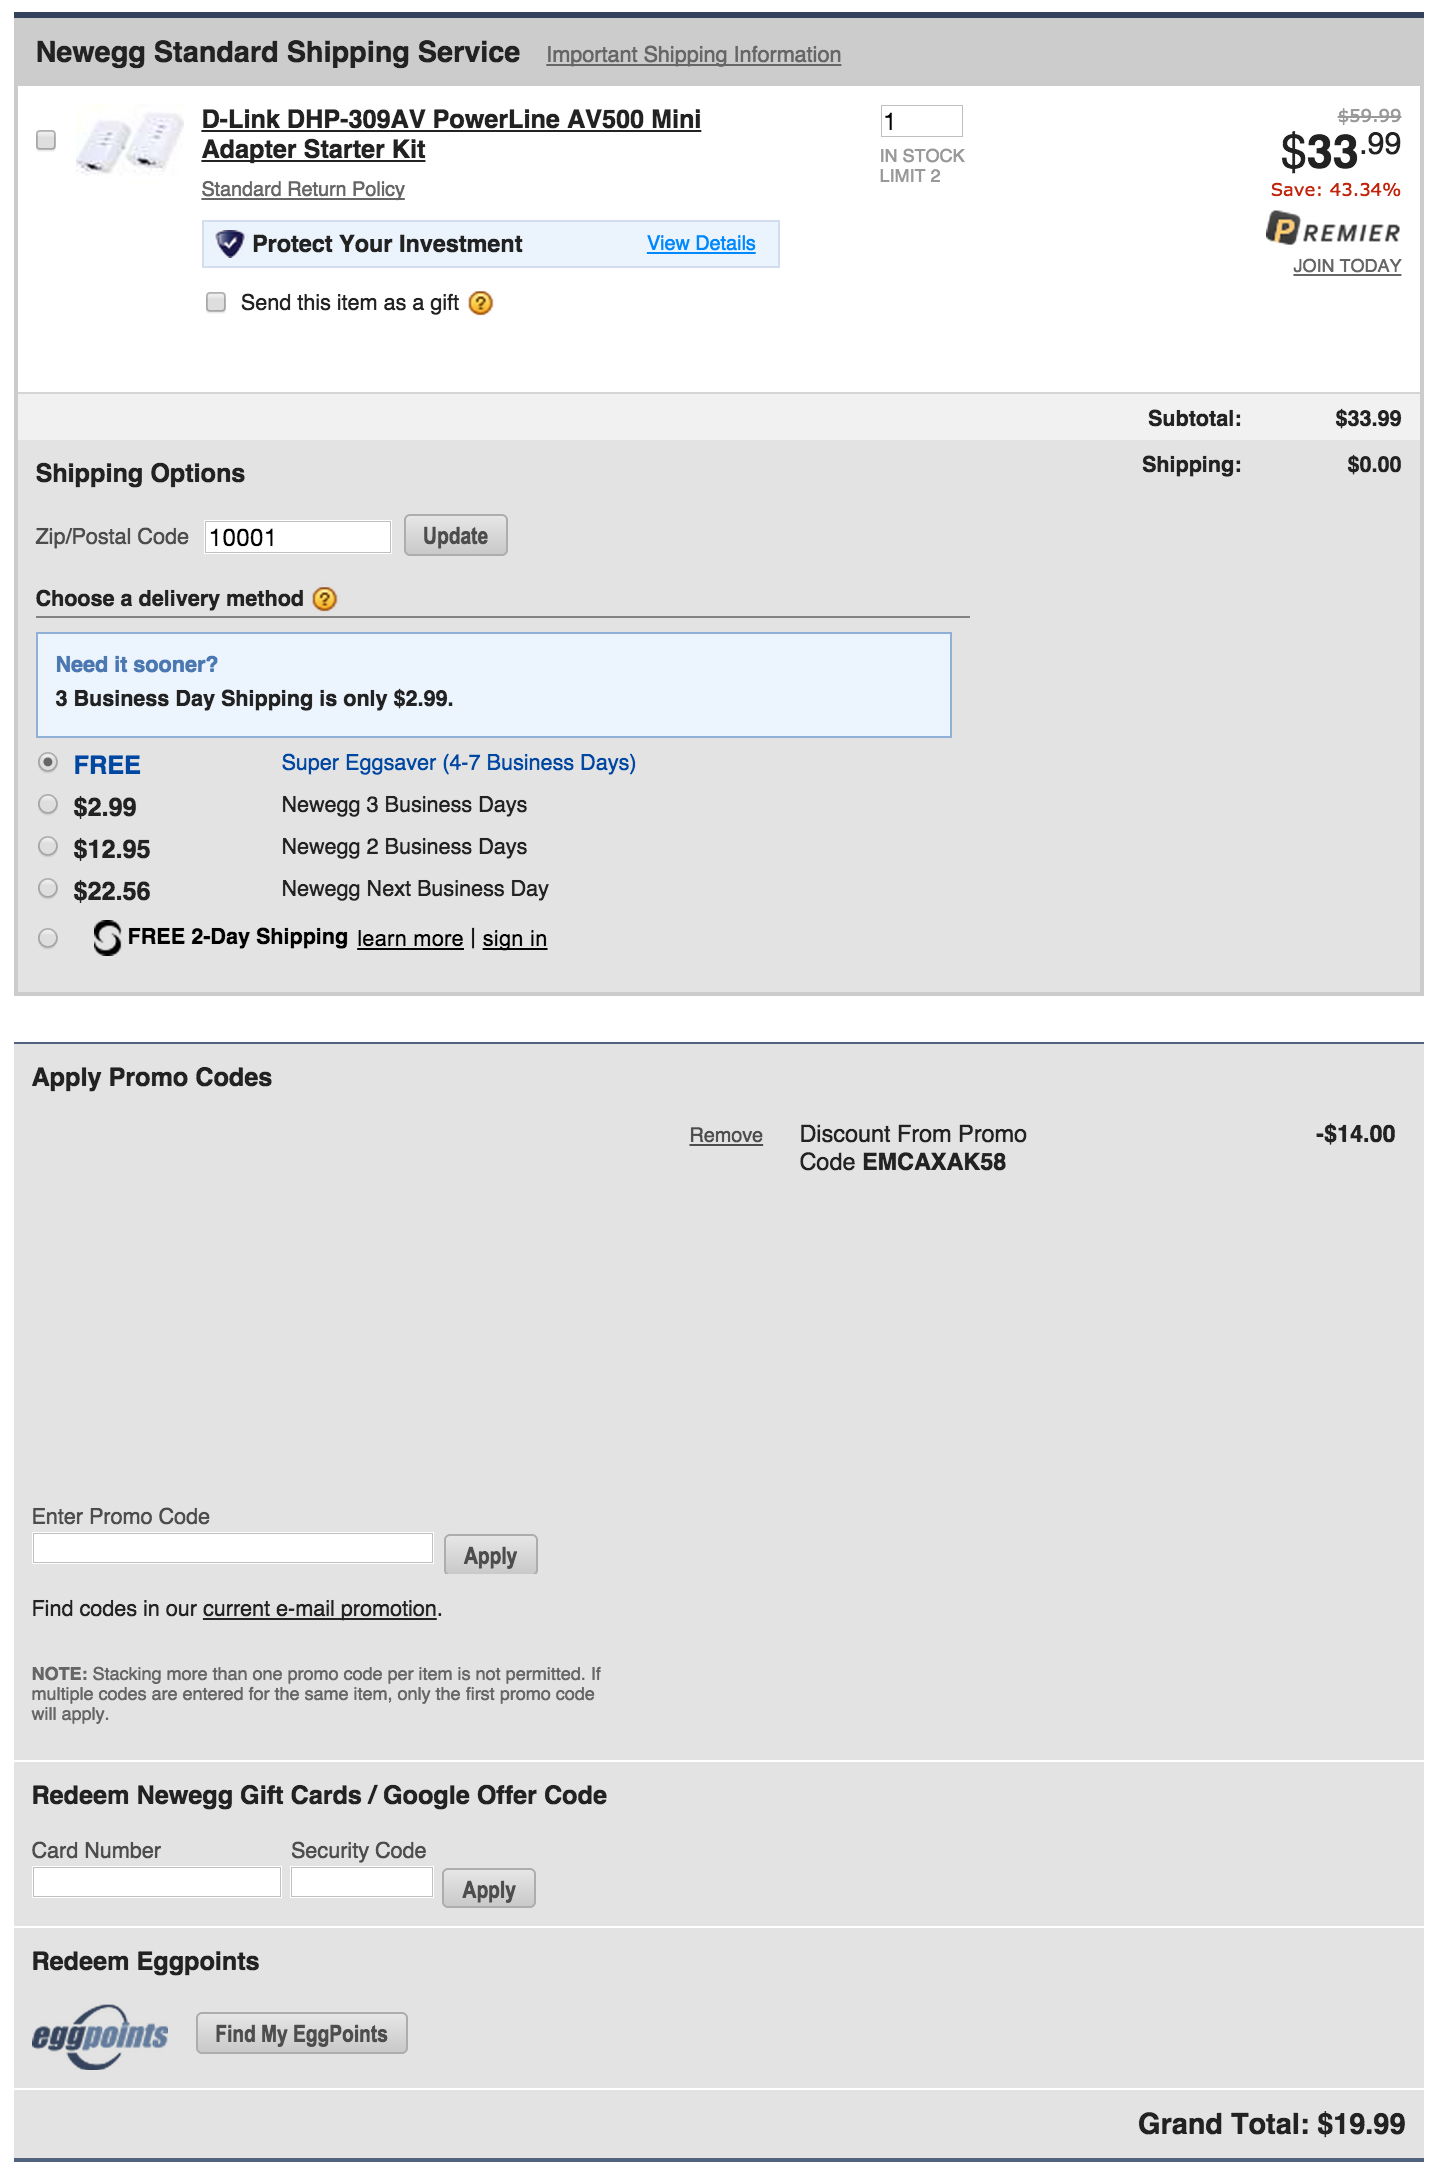Click the gift option help question icon
1438x2176 pixels.
(x=481, y=303)
